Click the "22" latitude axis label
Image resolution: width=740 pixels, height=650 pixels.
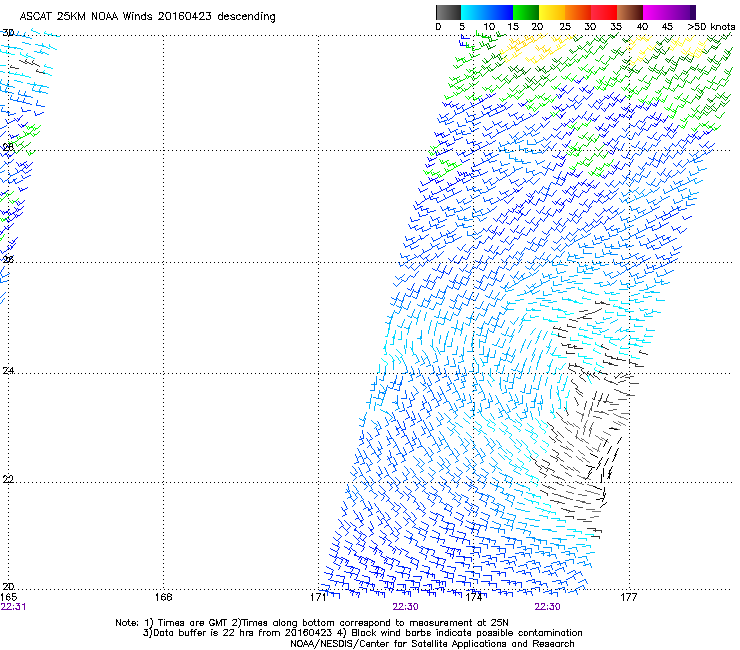click(8, 479)
